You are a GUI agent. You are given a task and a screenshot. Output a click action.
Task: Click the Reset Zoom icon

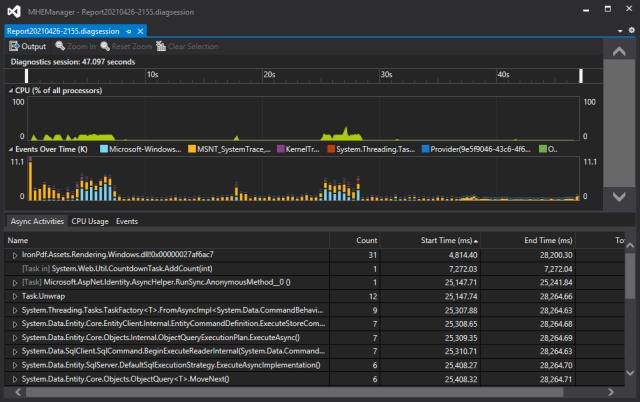pyautogui.click(x=105, y=46)
